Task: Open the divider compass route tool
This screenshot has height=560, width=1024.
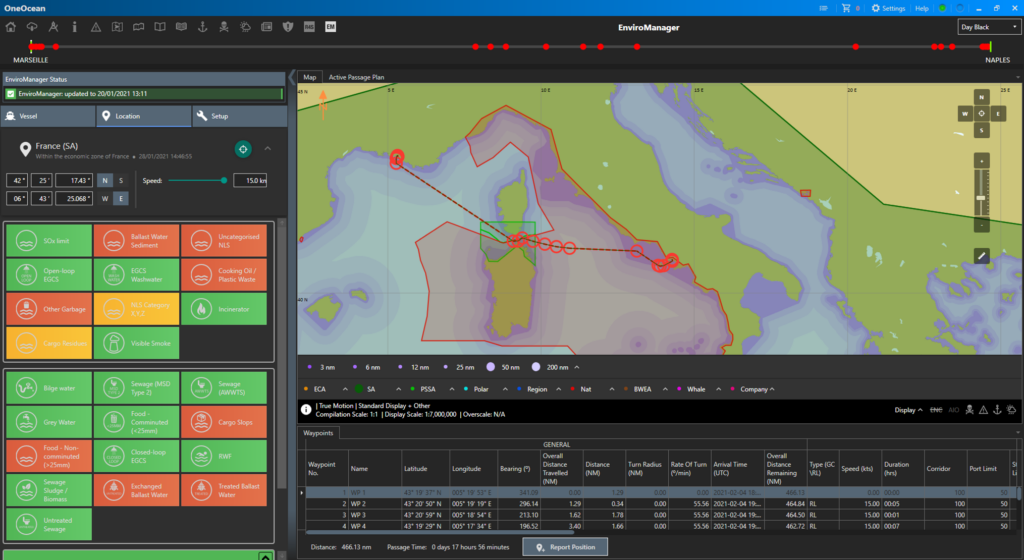Action: pyautogui.click(x=54, y=27)
